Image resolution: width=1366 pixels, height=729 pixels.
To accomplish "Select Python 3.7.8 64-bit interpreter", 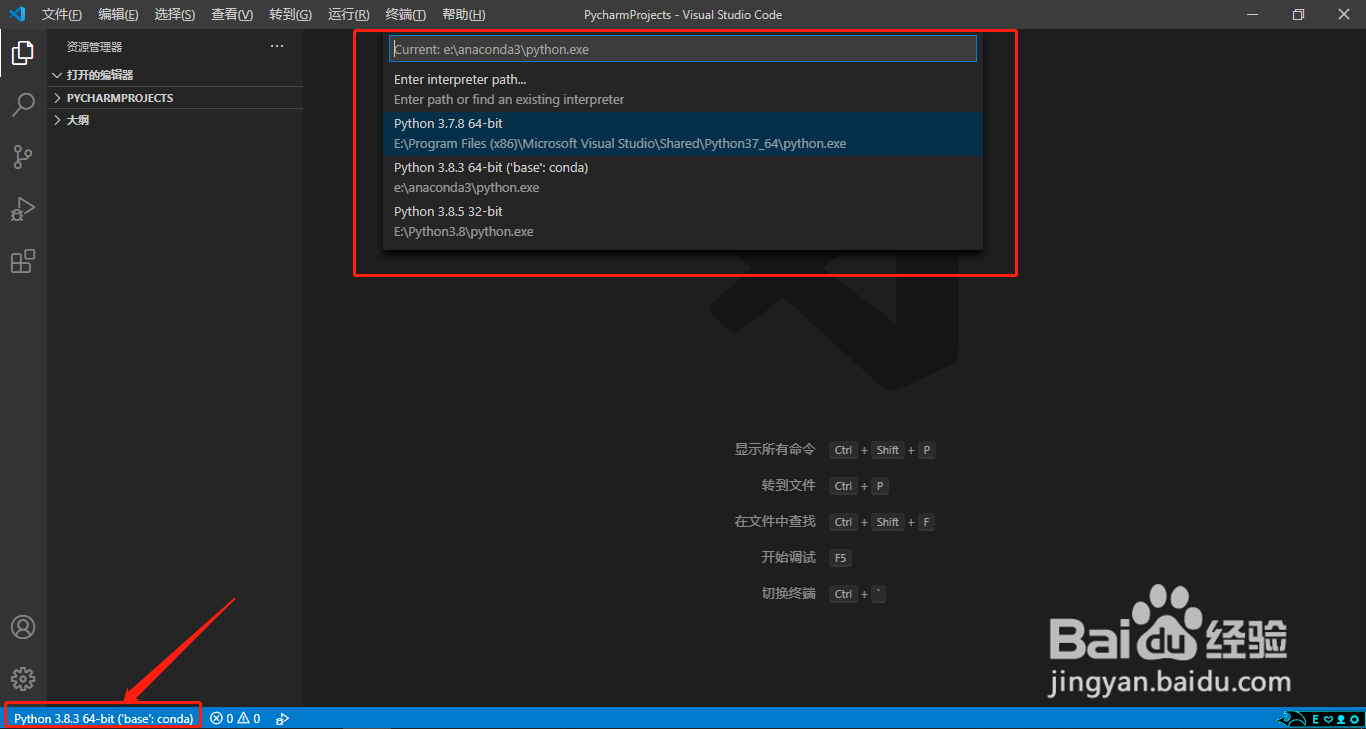I will pos(682,133).
